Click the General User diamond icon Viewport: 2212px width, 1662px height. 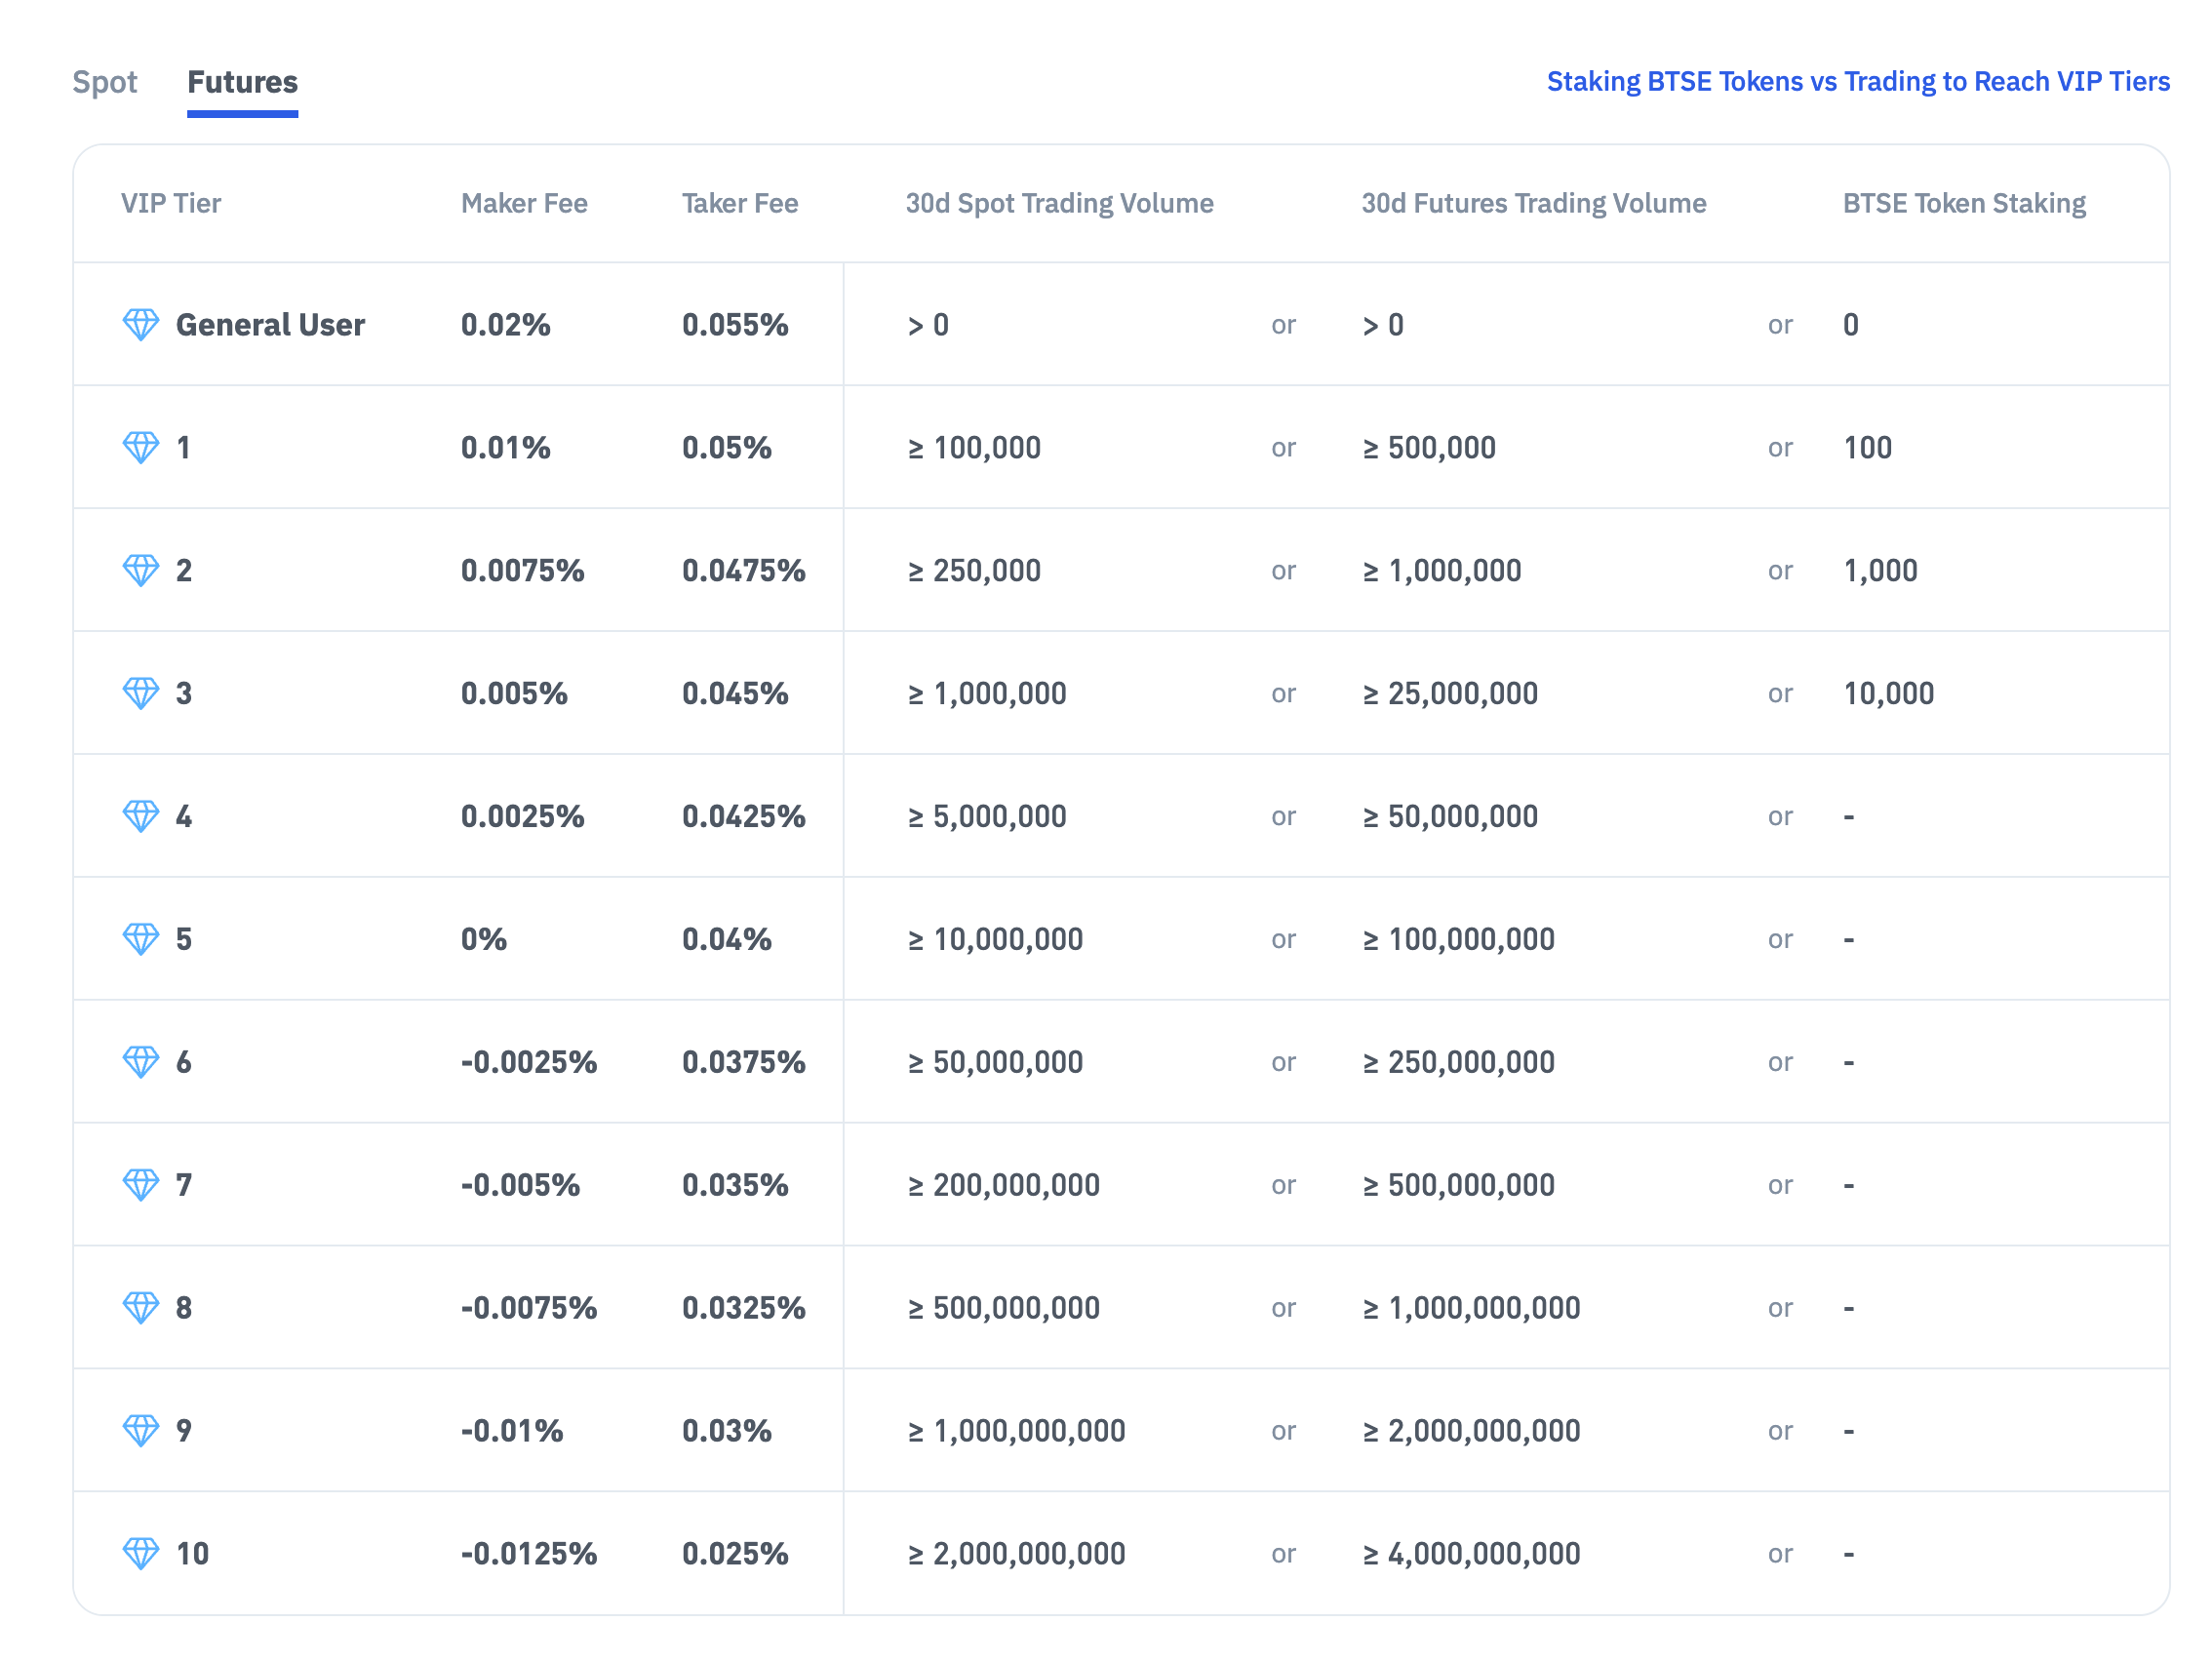pos(141,325)
